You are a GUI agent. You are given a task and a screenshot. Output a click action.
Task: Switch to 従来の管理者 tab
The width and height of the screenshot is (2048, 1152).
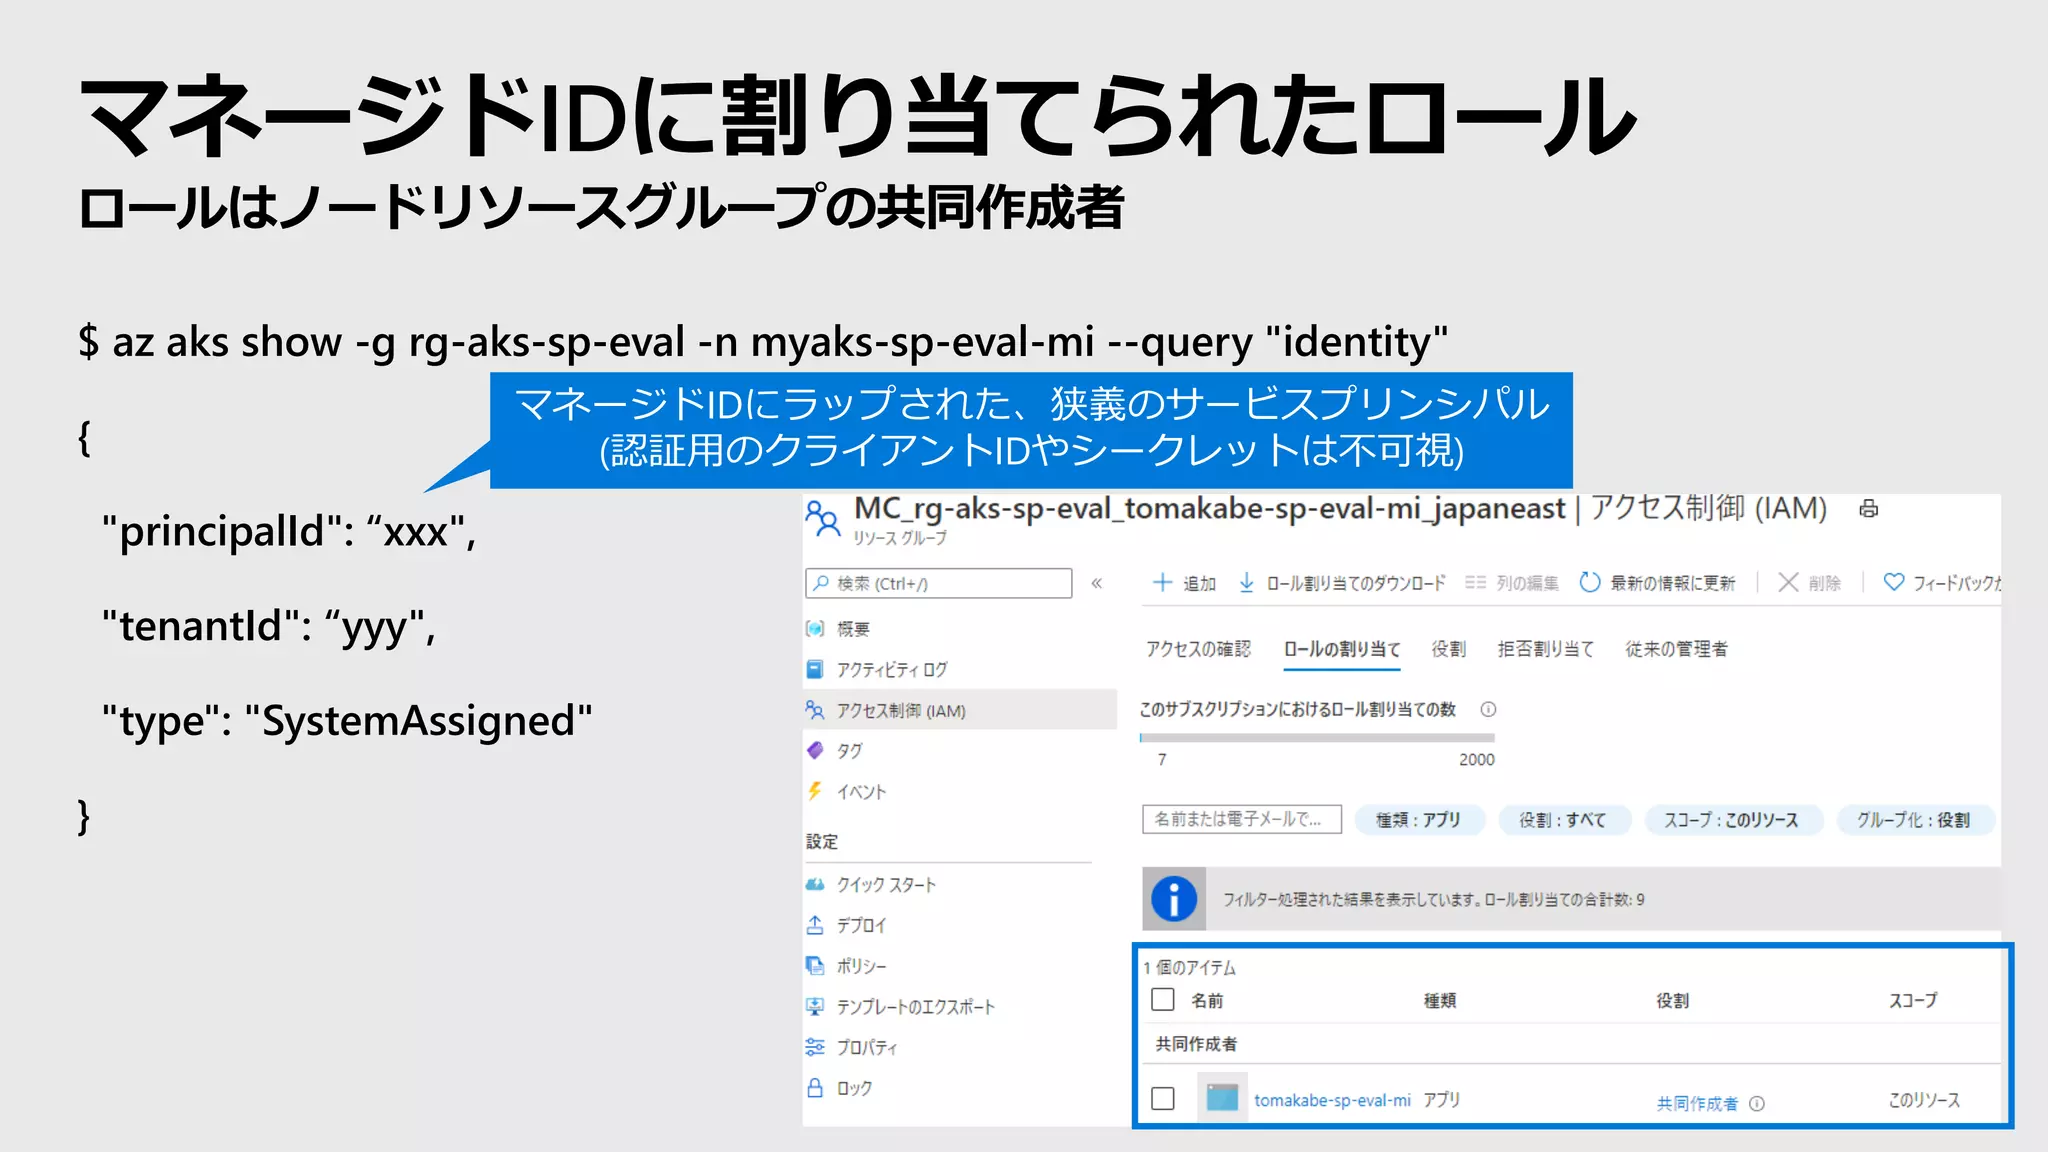point(1676,649)
